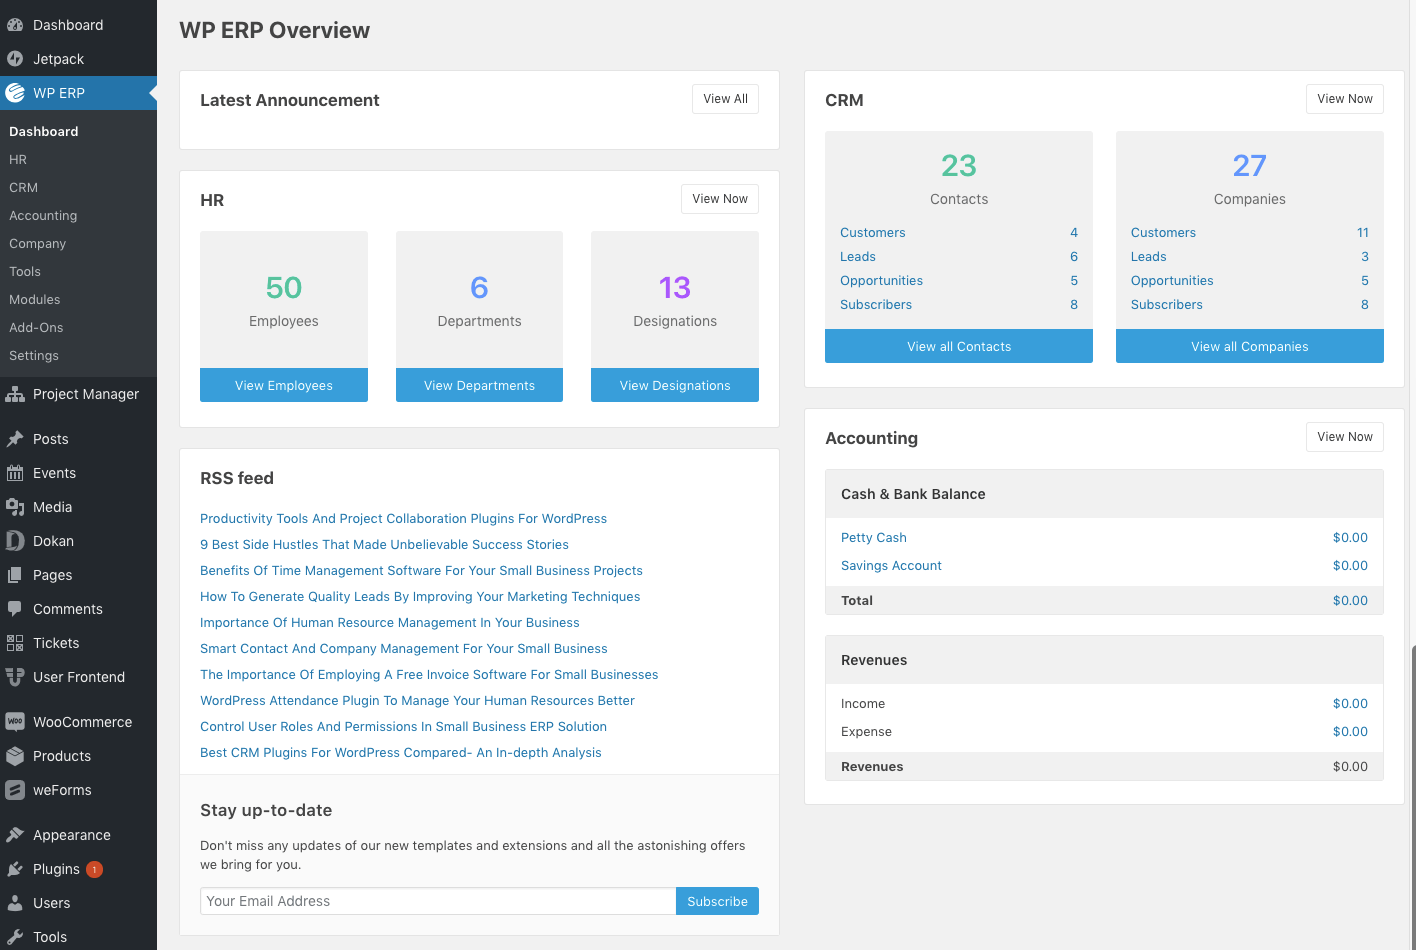Viewport: 1416px width, 950px height.
Task: Open 'WordPress Attendance Plugin' RSS article
Action: point(417,701)
